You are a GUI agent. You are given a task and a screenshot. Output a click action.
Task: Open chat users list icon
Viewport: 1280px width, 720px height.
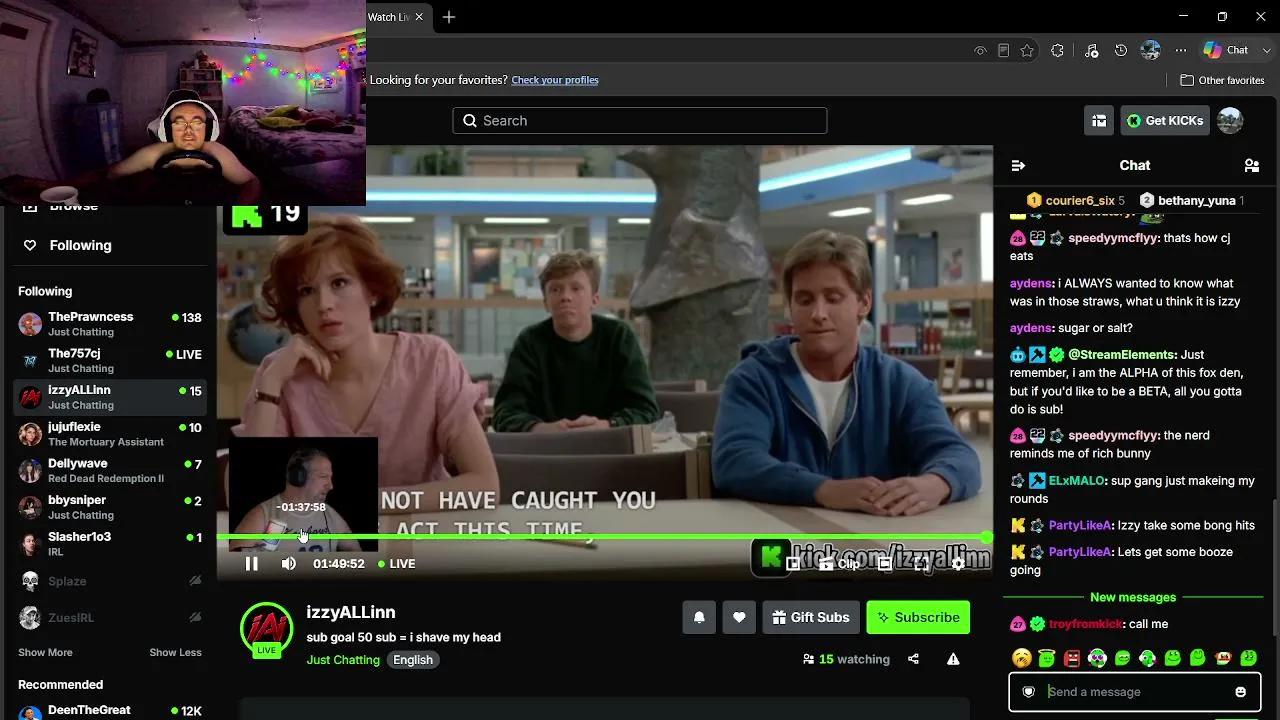[1251, 166]
